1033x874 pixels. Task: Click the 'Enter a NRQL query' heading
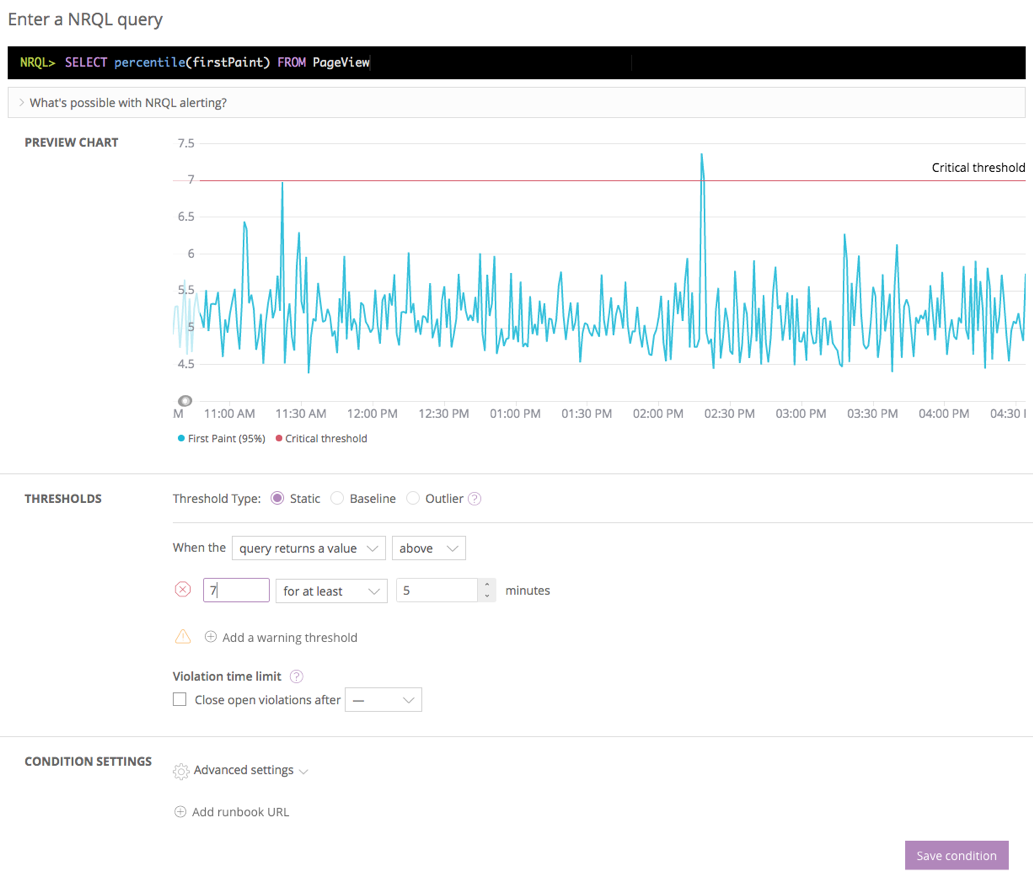pyautogui.click(x=85, y=20)
